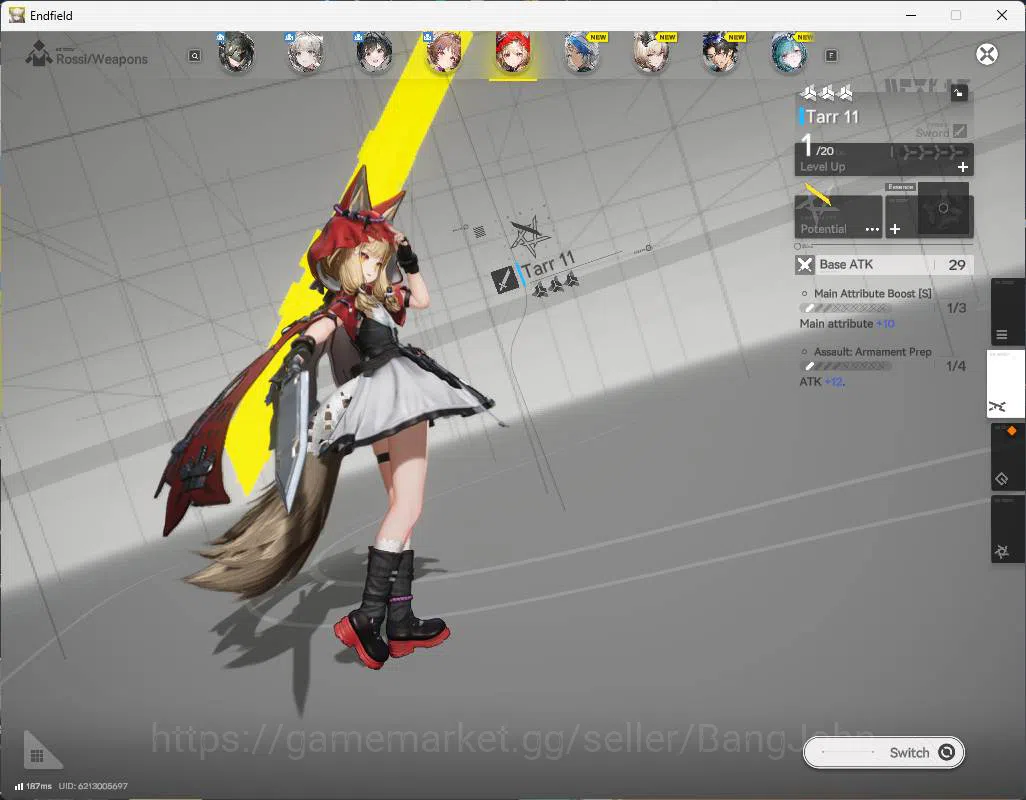The image size is (1026, 800).
Task: Select the first dark-haired masked operator portrait
Action: pyautogui.click(x=236, y=52)
